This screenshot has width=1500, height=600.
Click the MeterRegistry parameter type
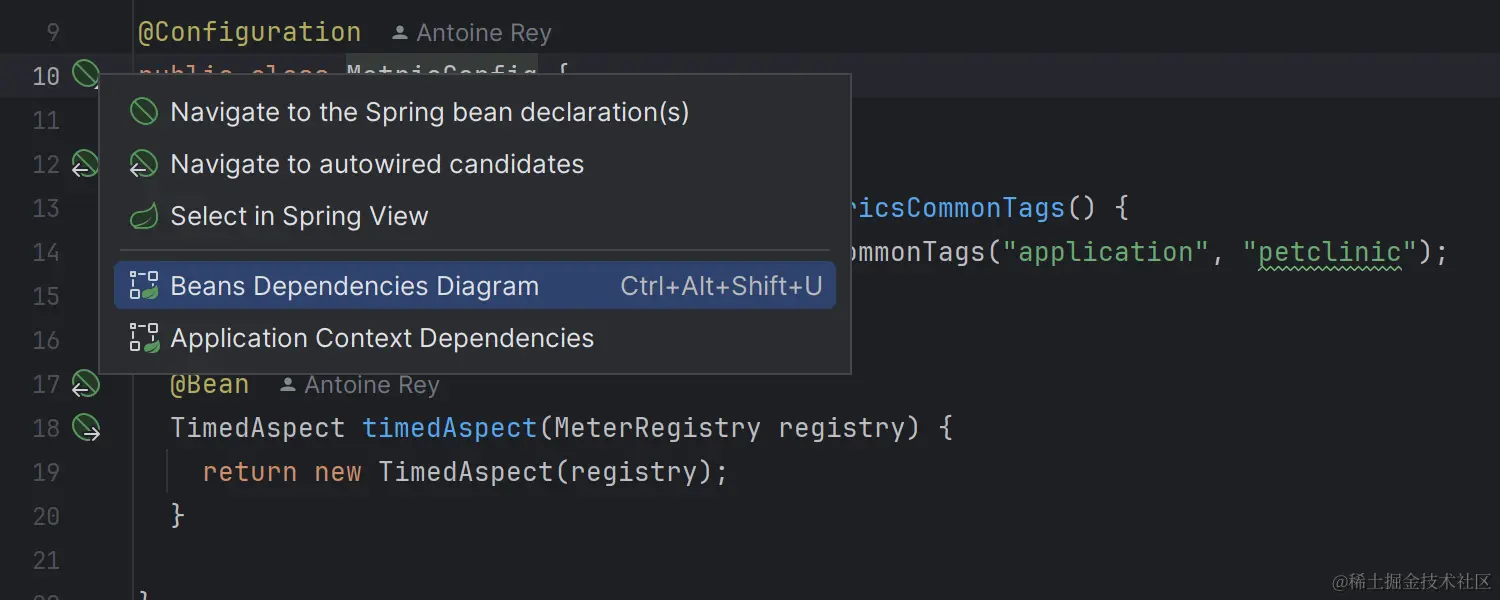tap(657, 428)
